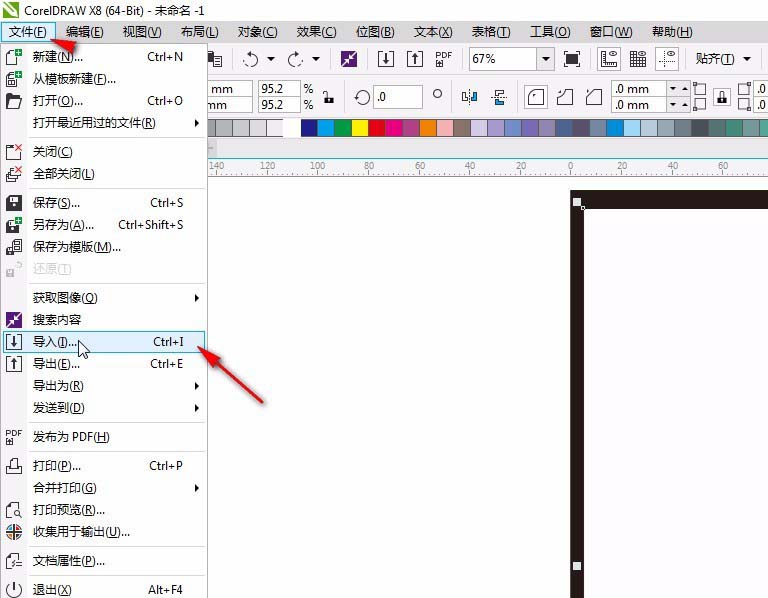Expand the Redo history dropdown arrow

click(316, 59)
